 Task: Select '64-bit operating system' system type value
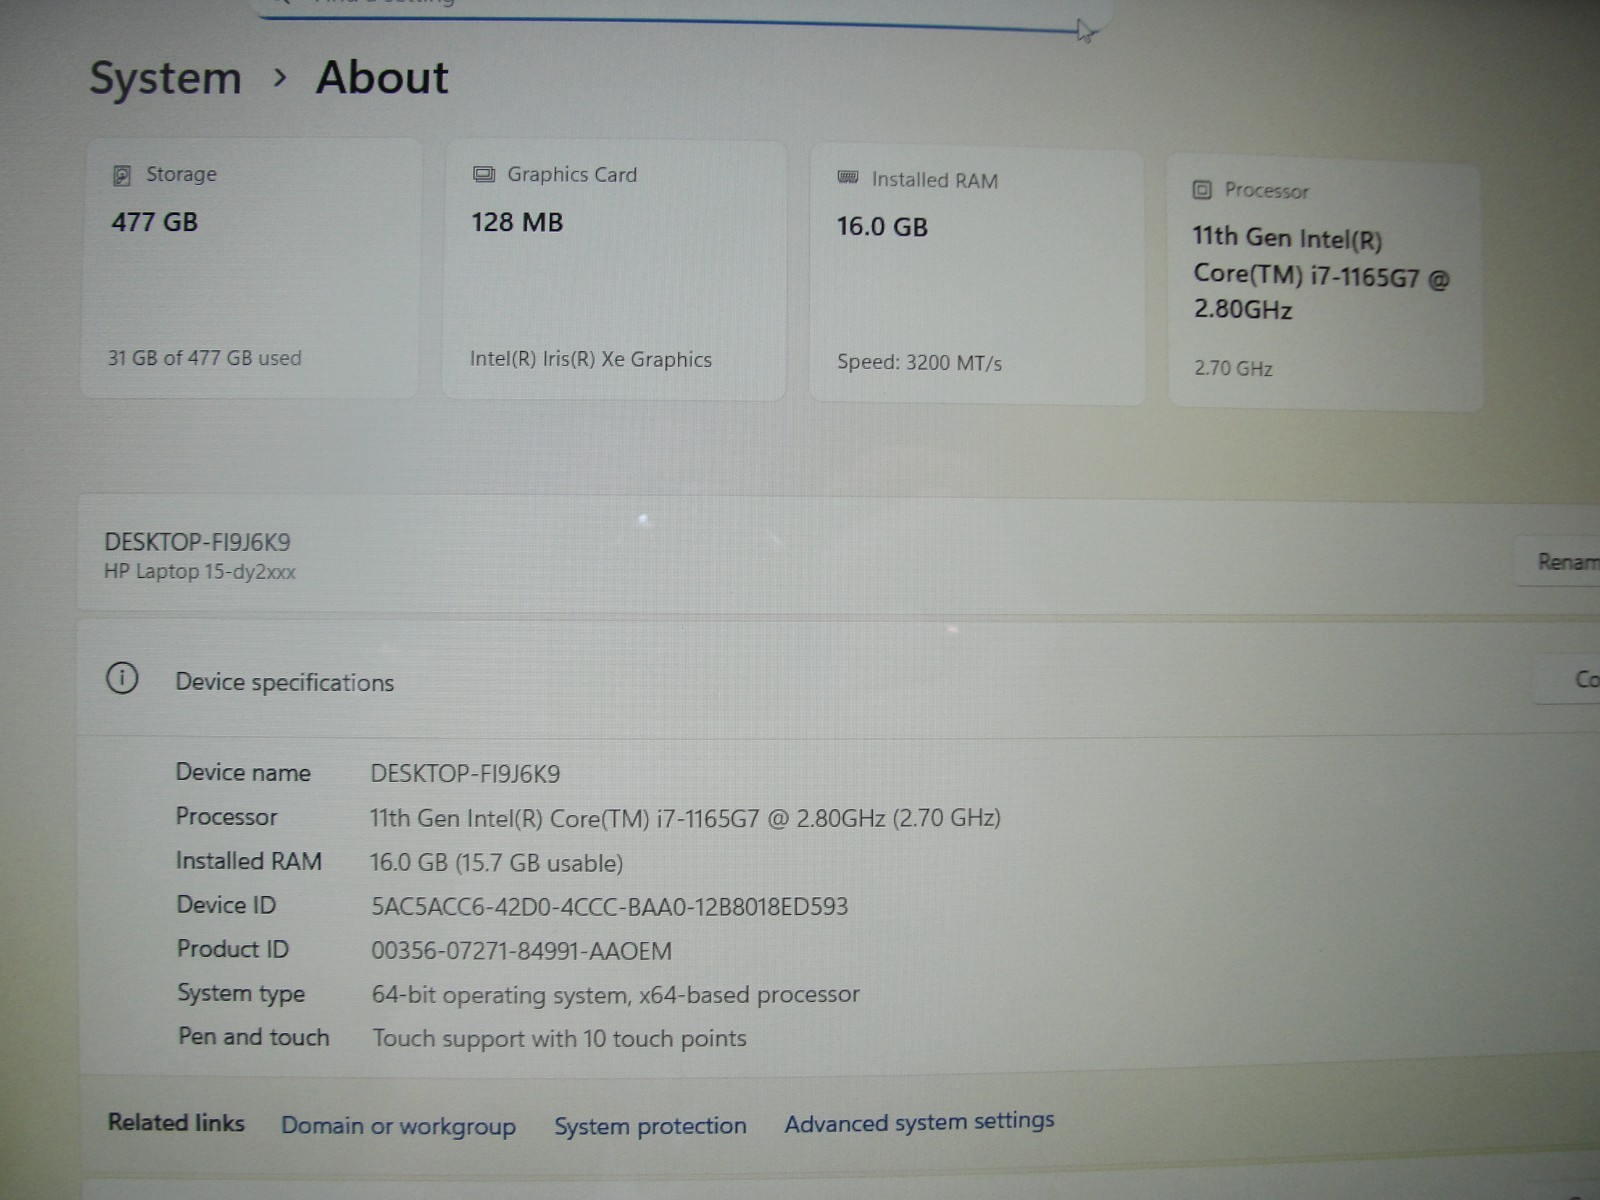pos(615,995)
